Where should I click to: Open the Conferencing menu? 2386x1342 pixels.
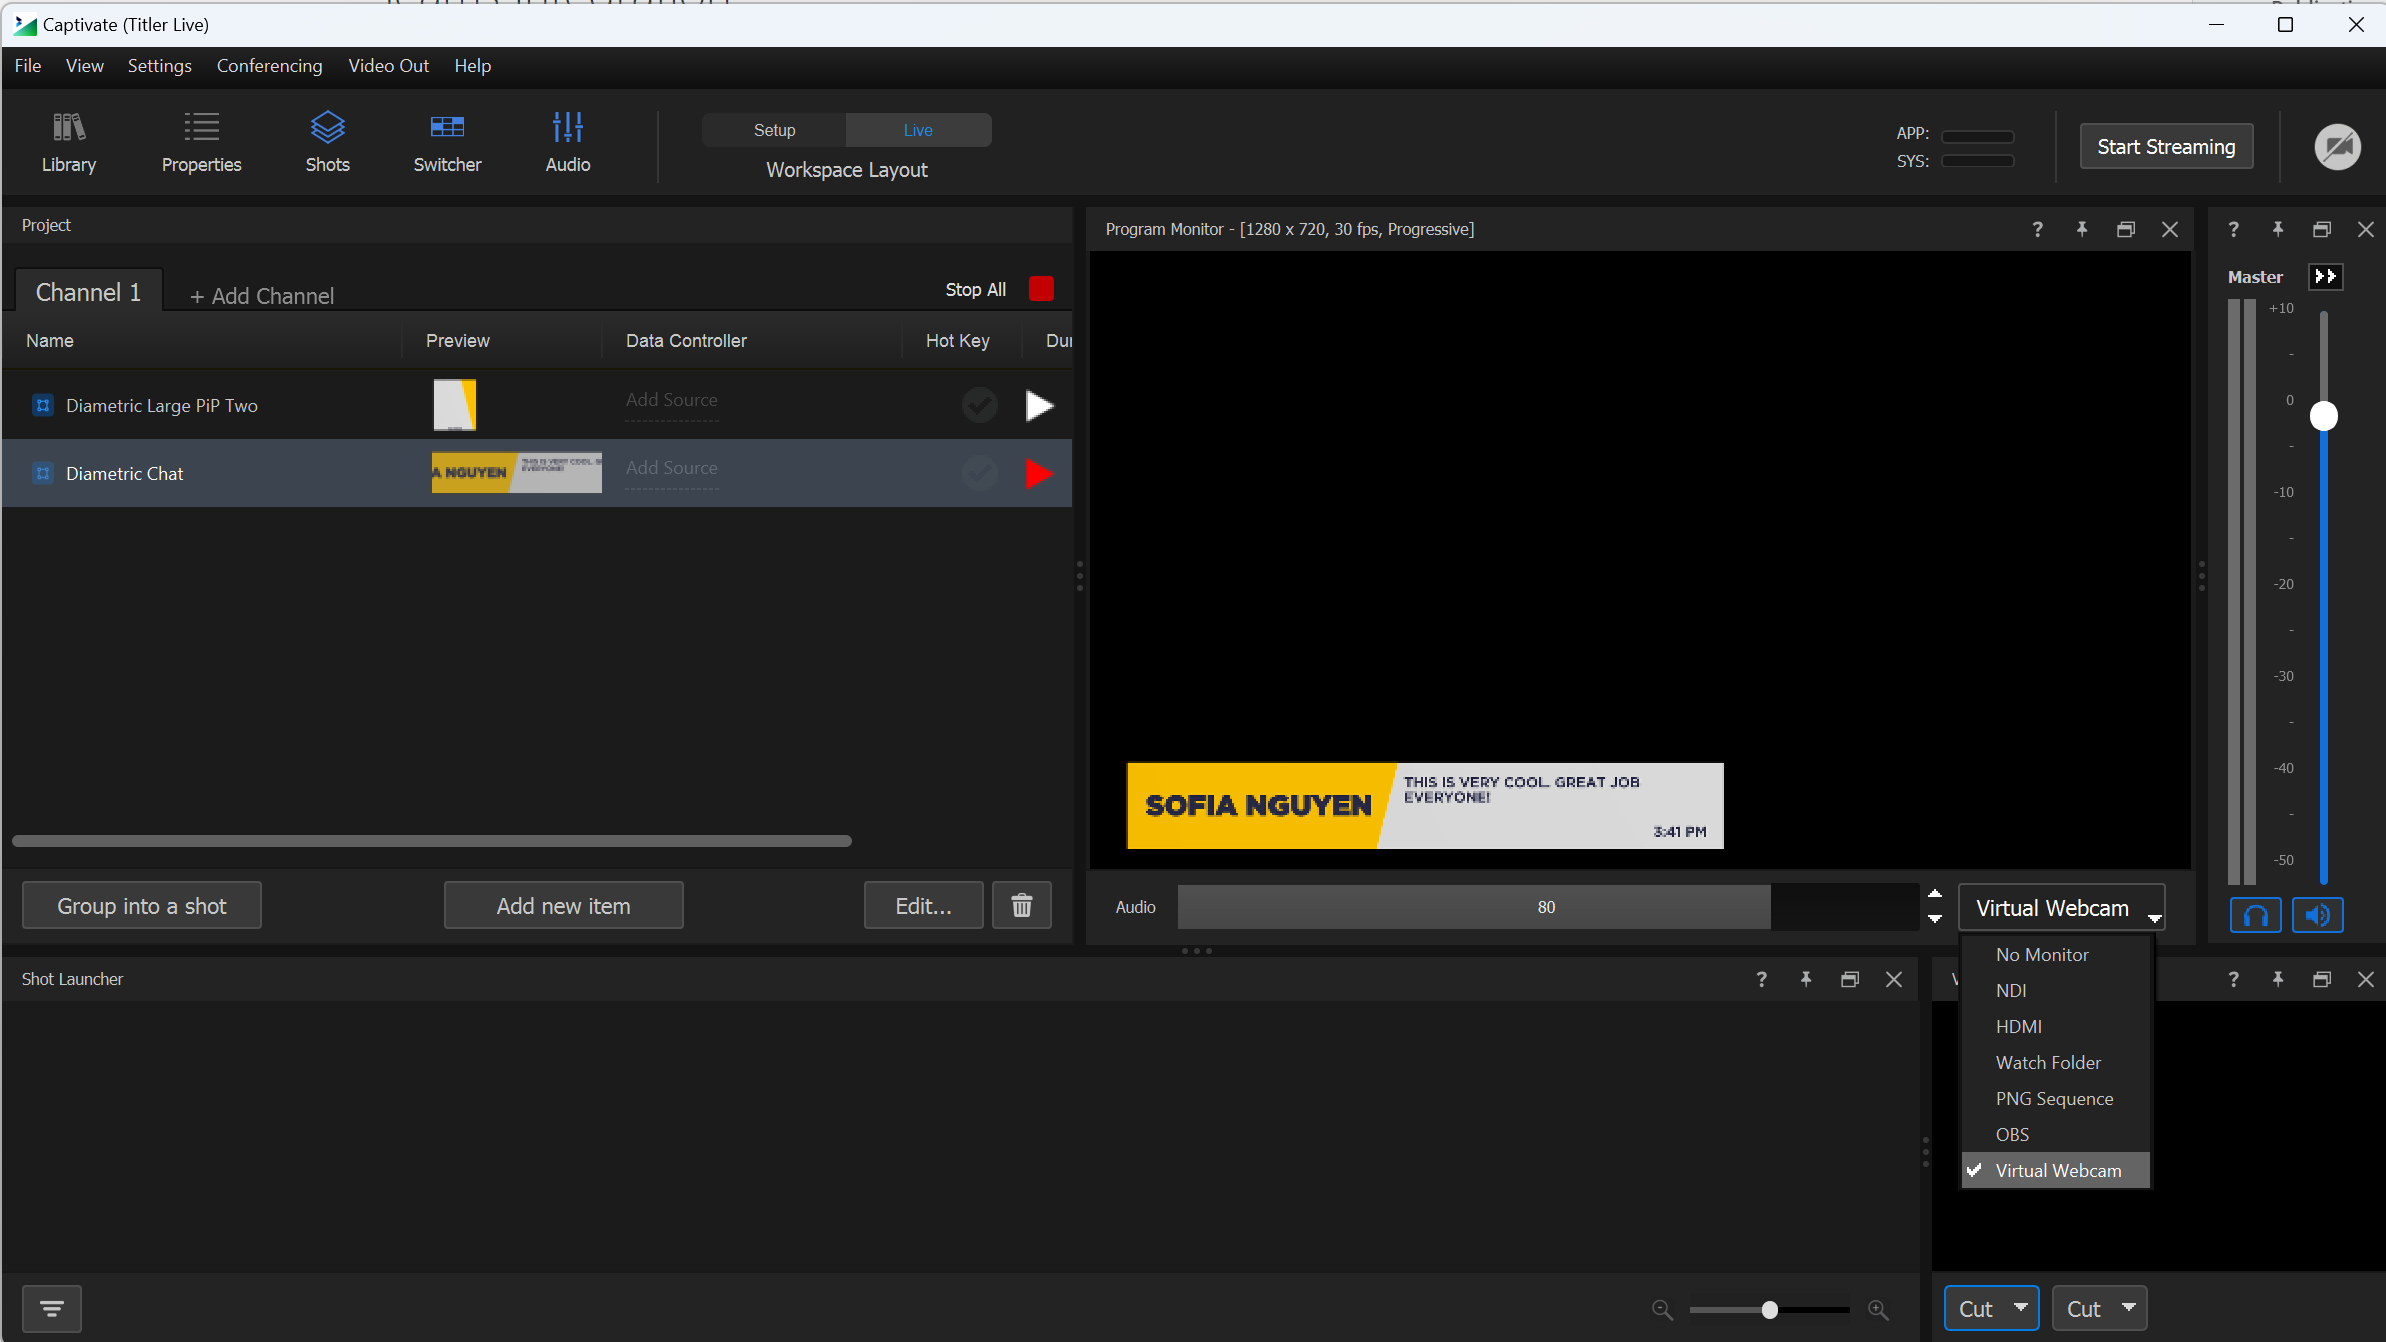click(x=269, y=66)
